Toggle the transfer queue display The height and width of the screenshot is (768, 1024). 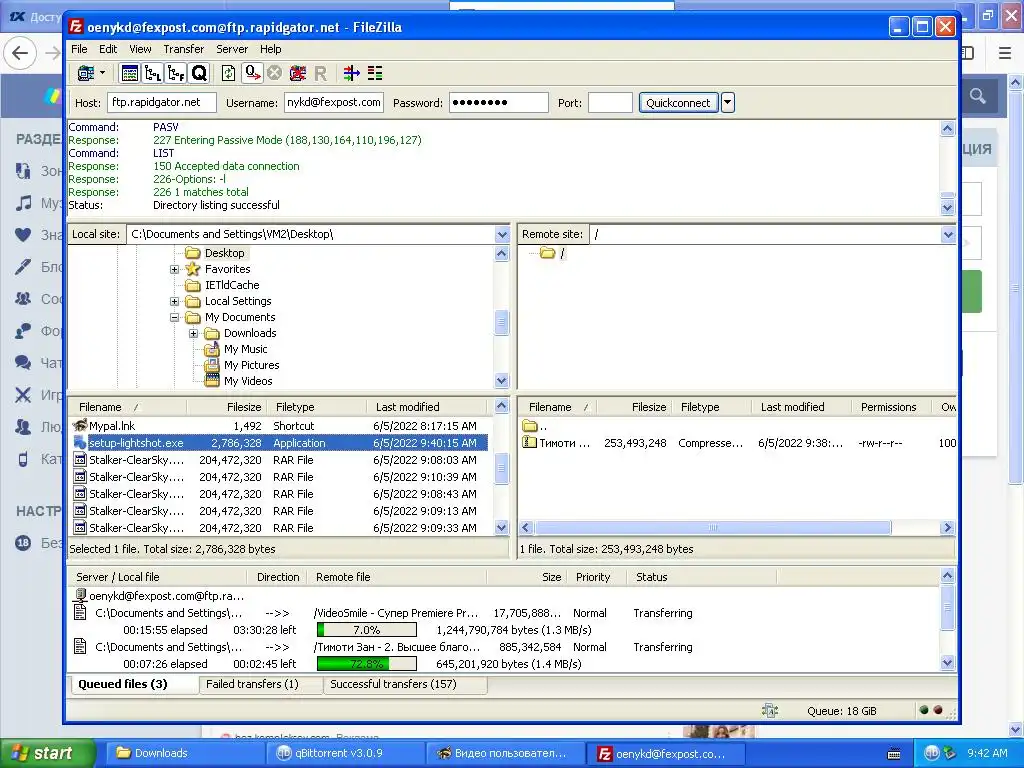[x=199, y=73]
